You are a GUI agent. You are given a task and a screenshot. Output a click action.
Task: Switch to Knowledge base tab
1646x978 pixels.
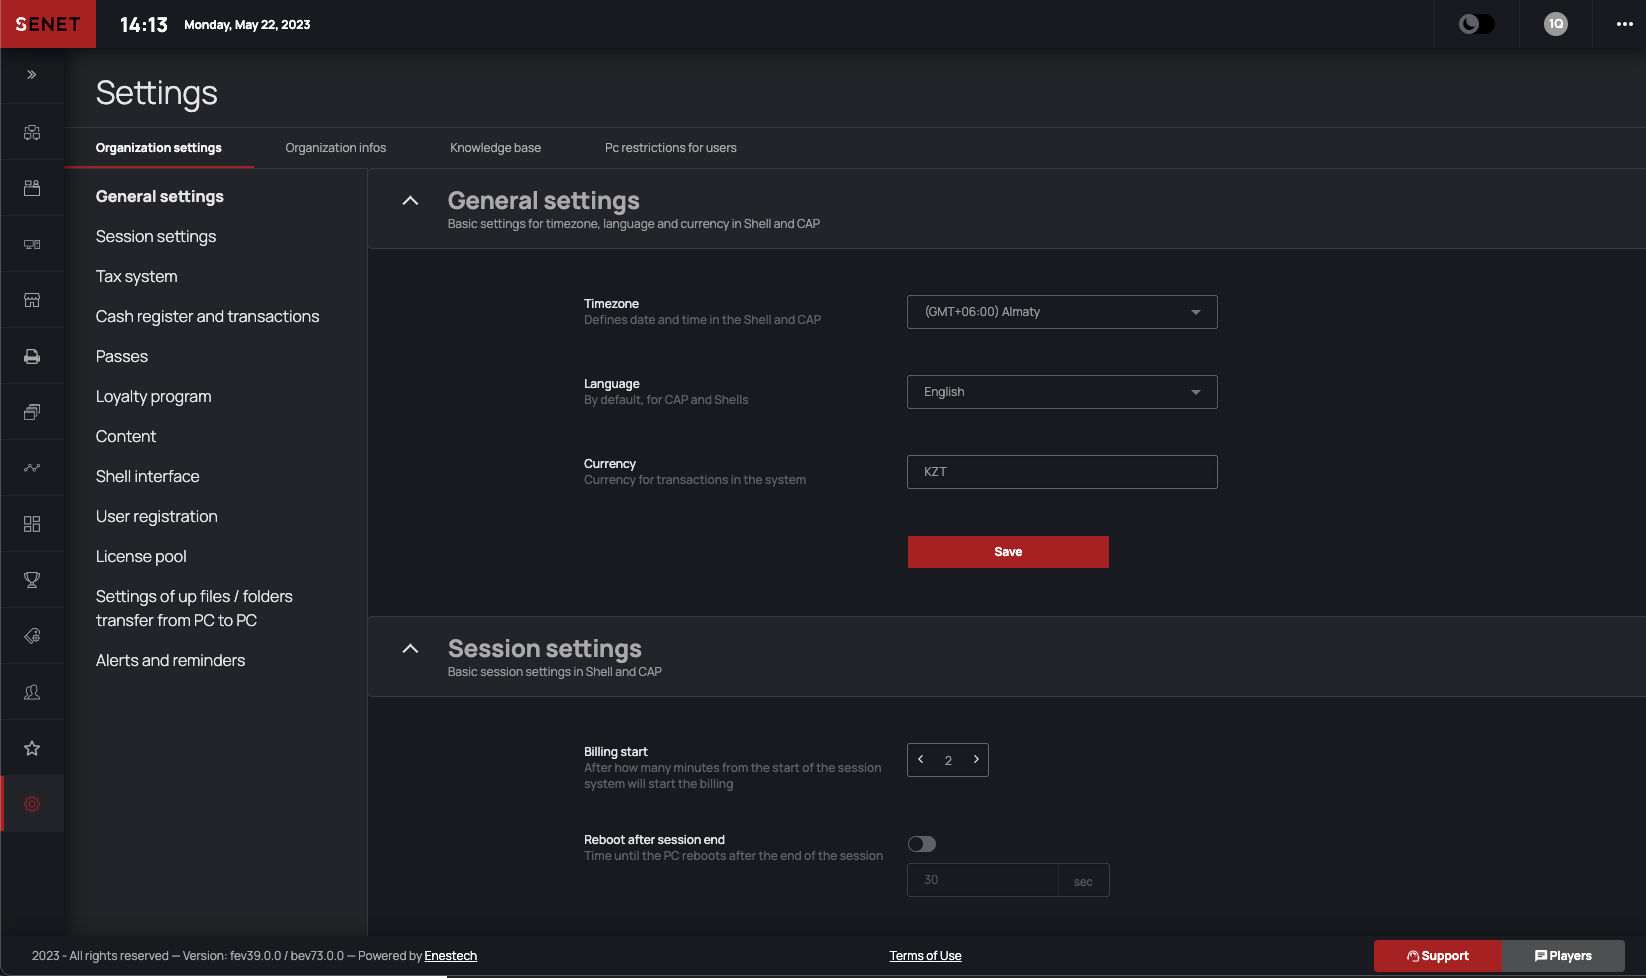[495, 148]
